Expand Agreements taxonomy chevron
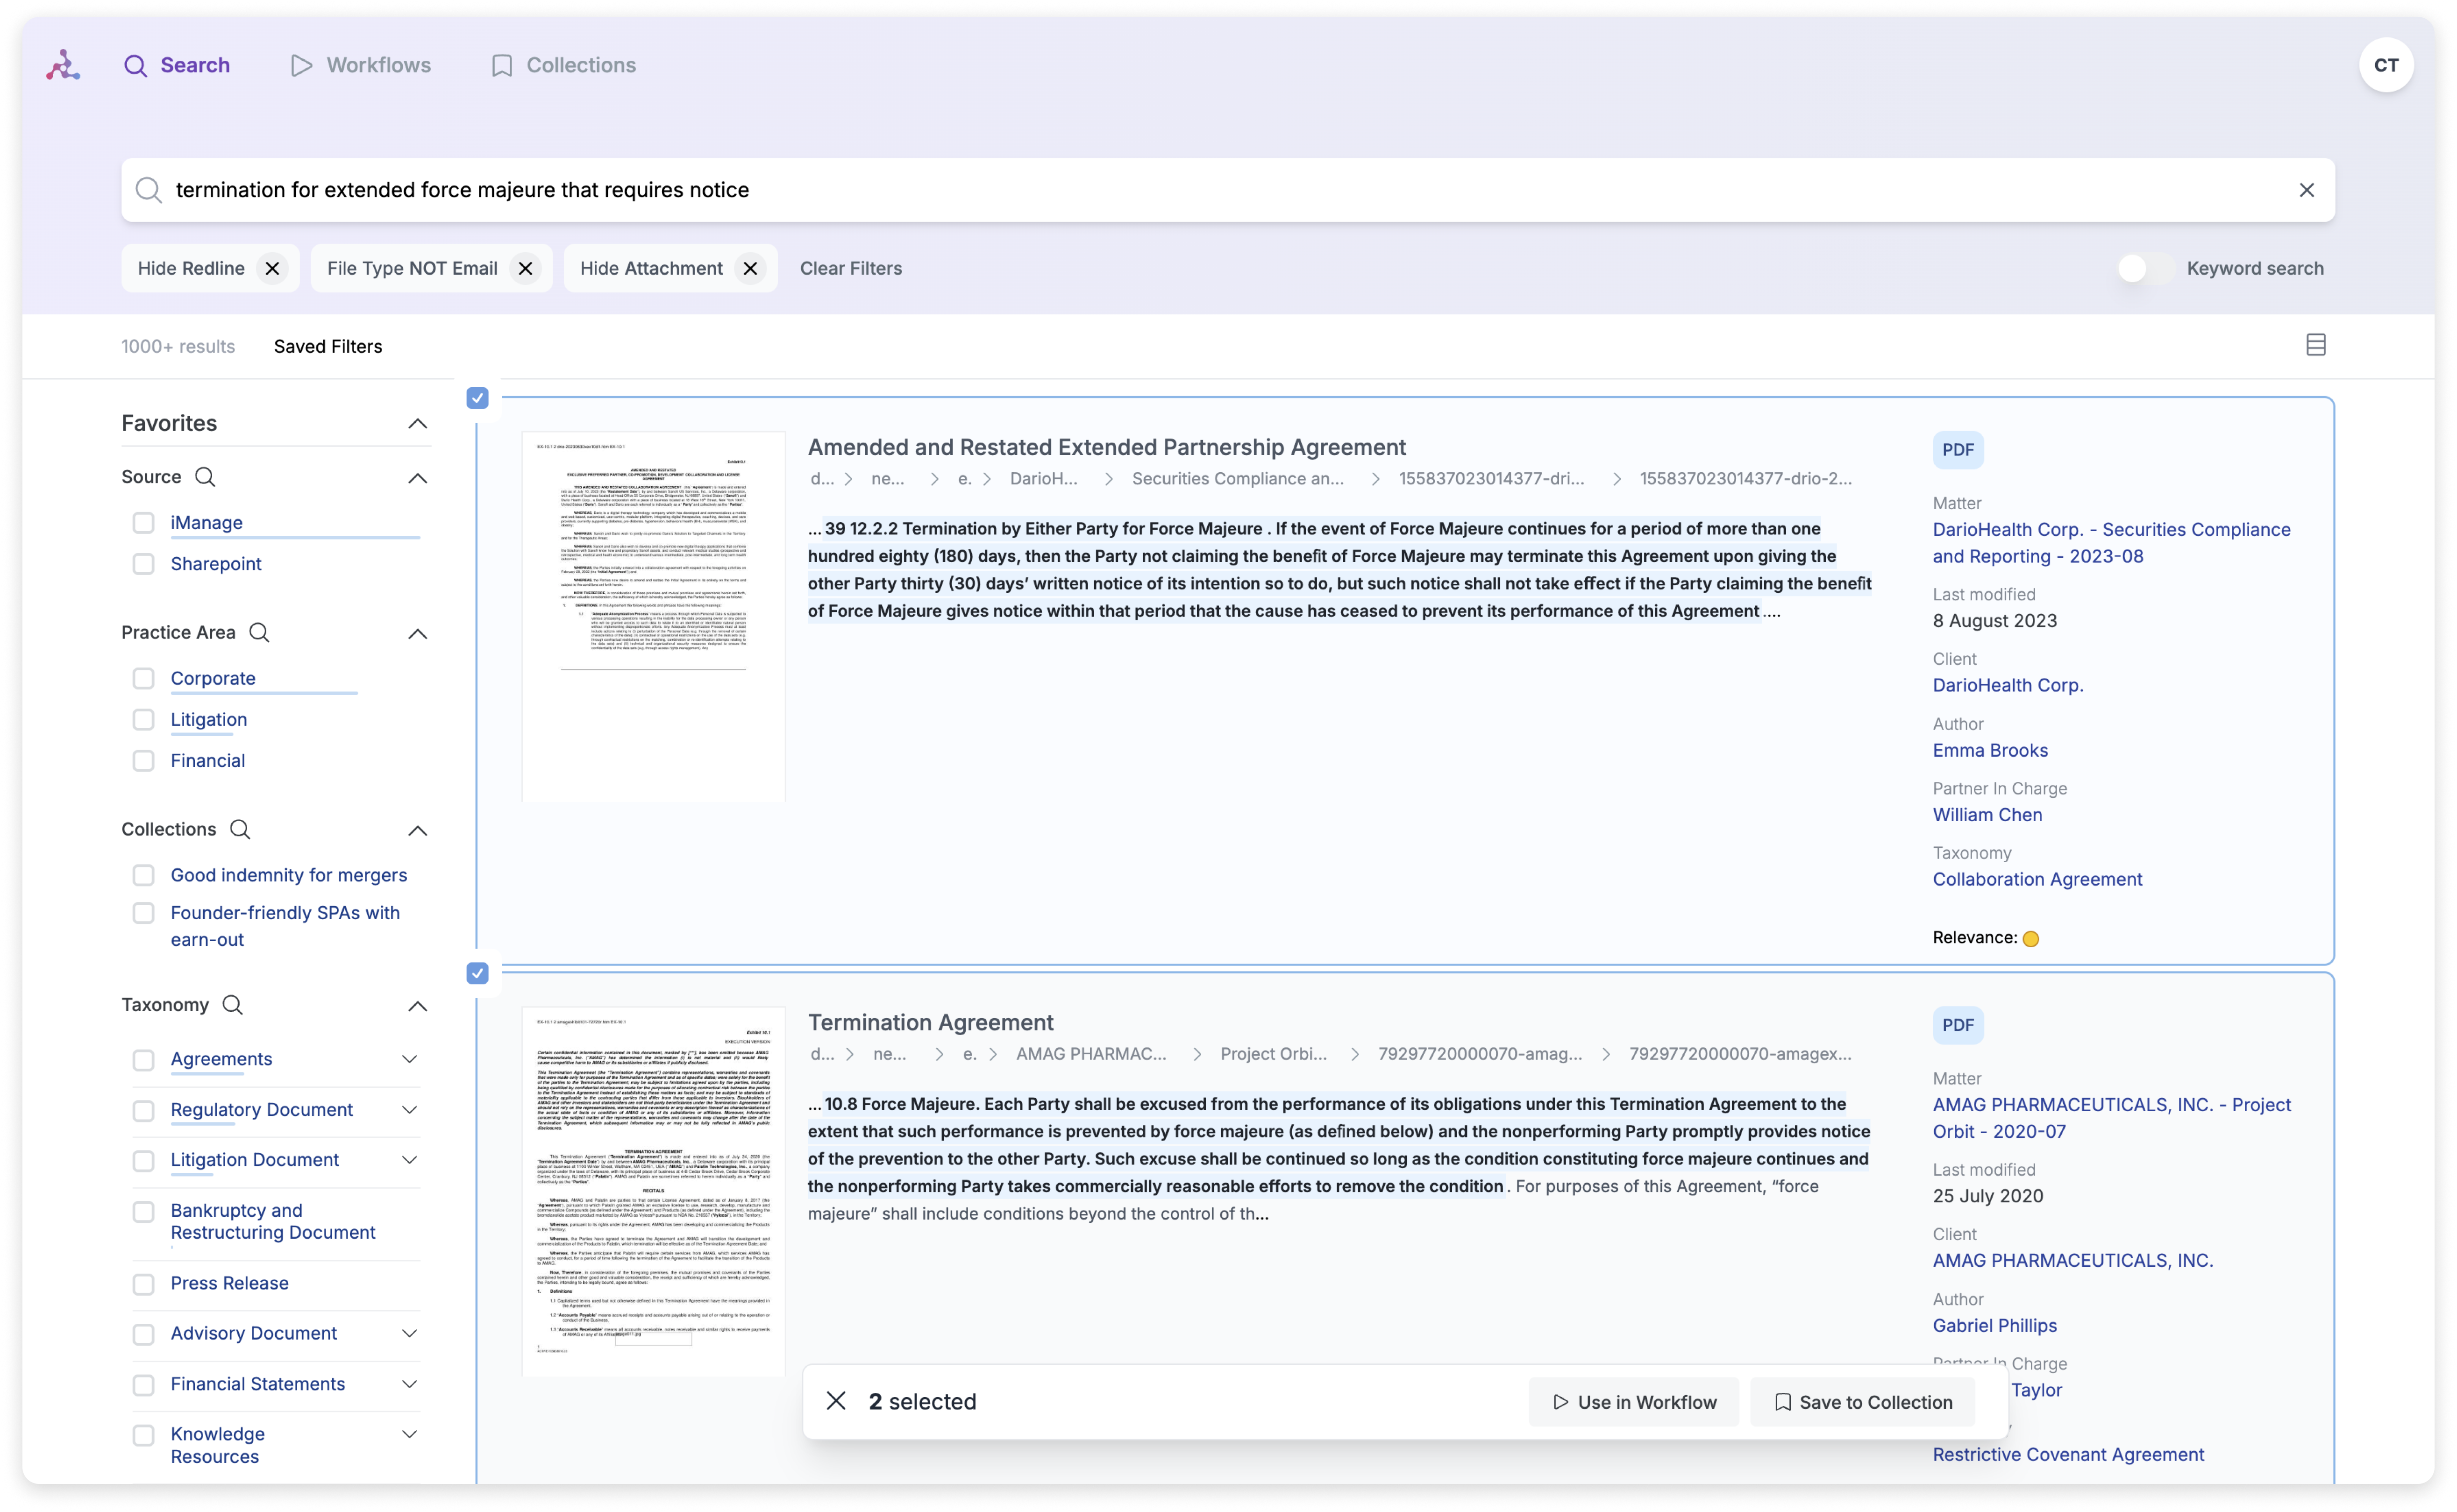 point(409,1059)
